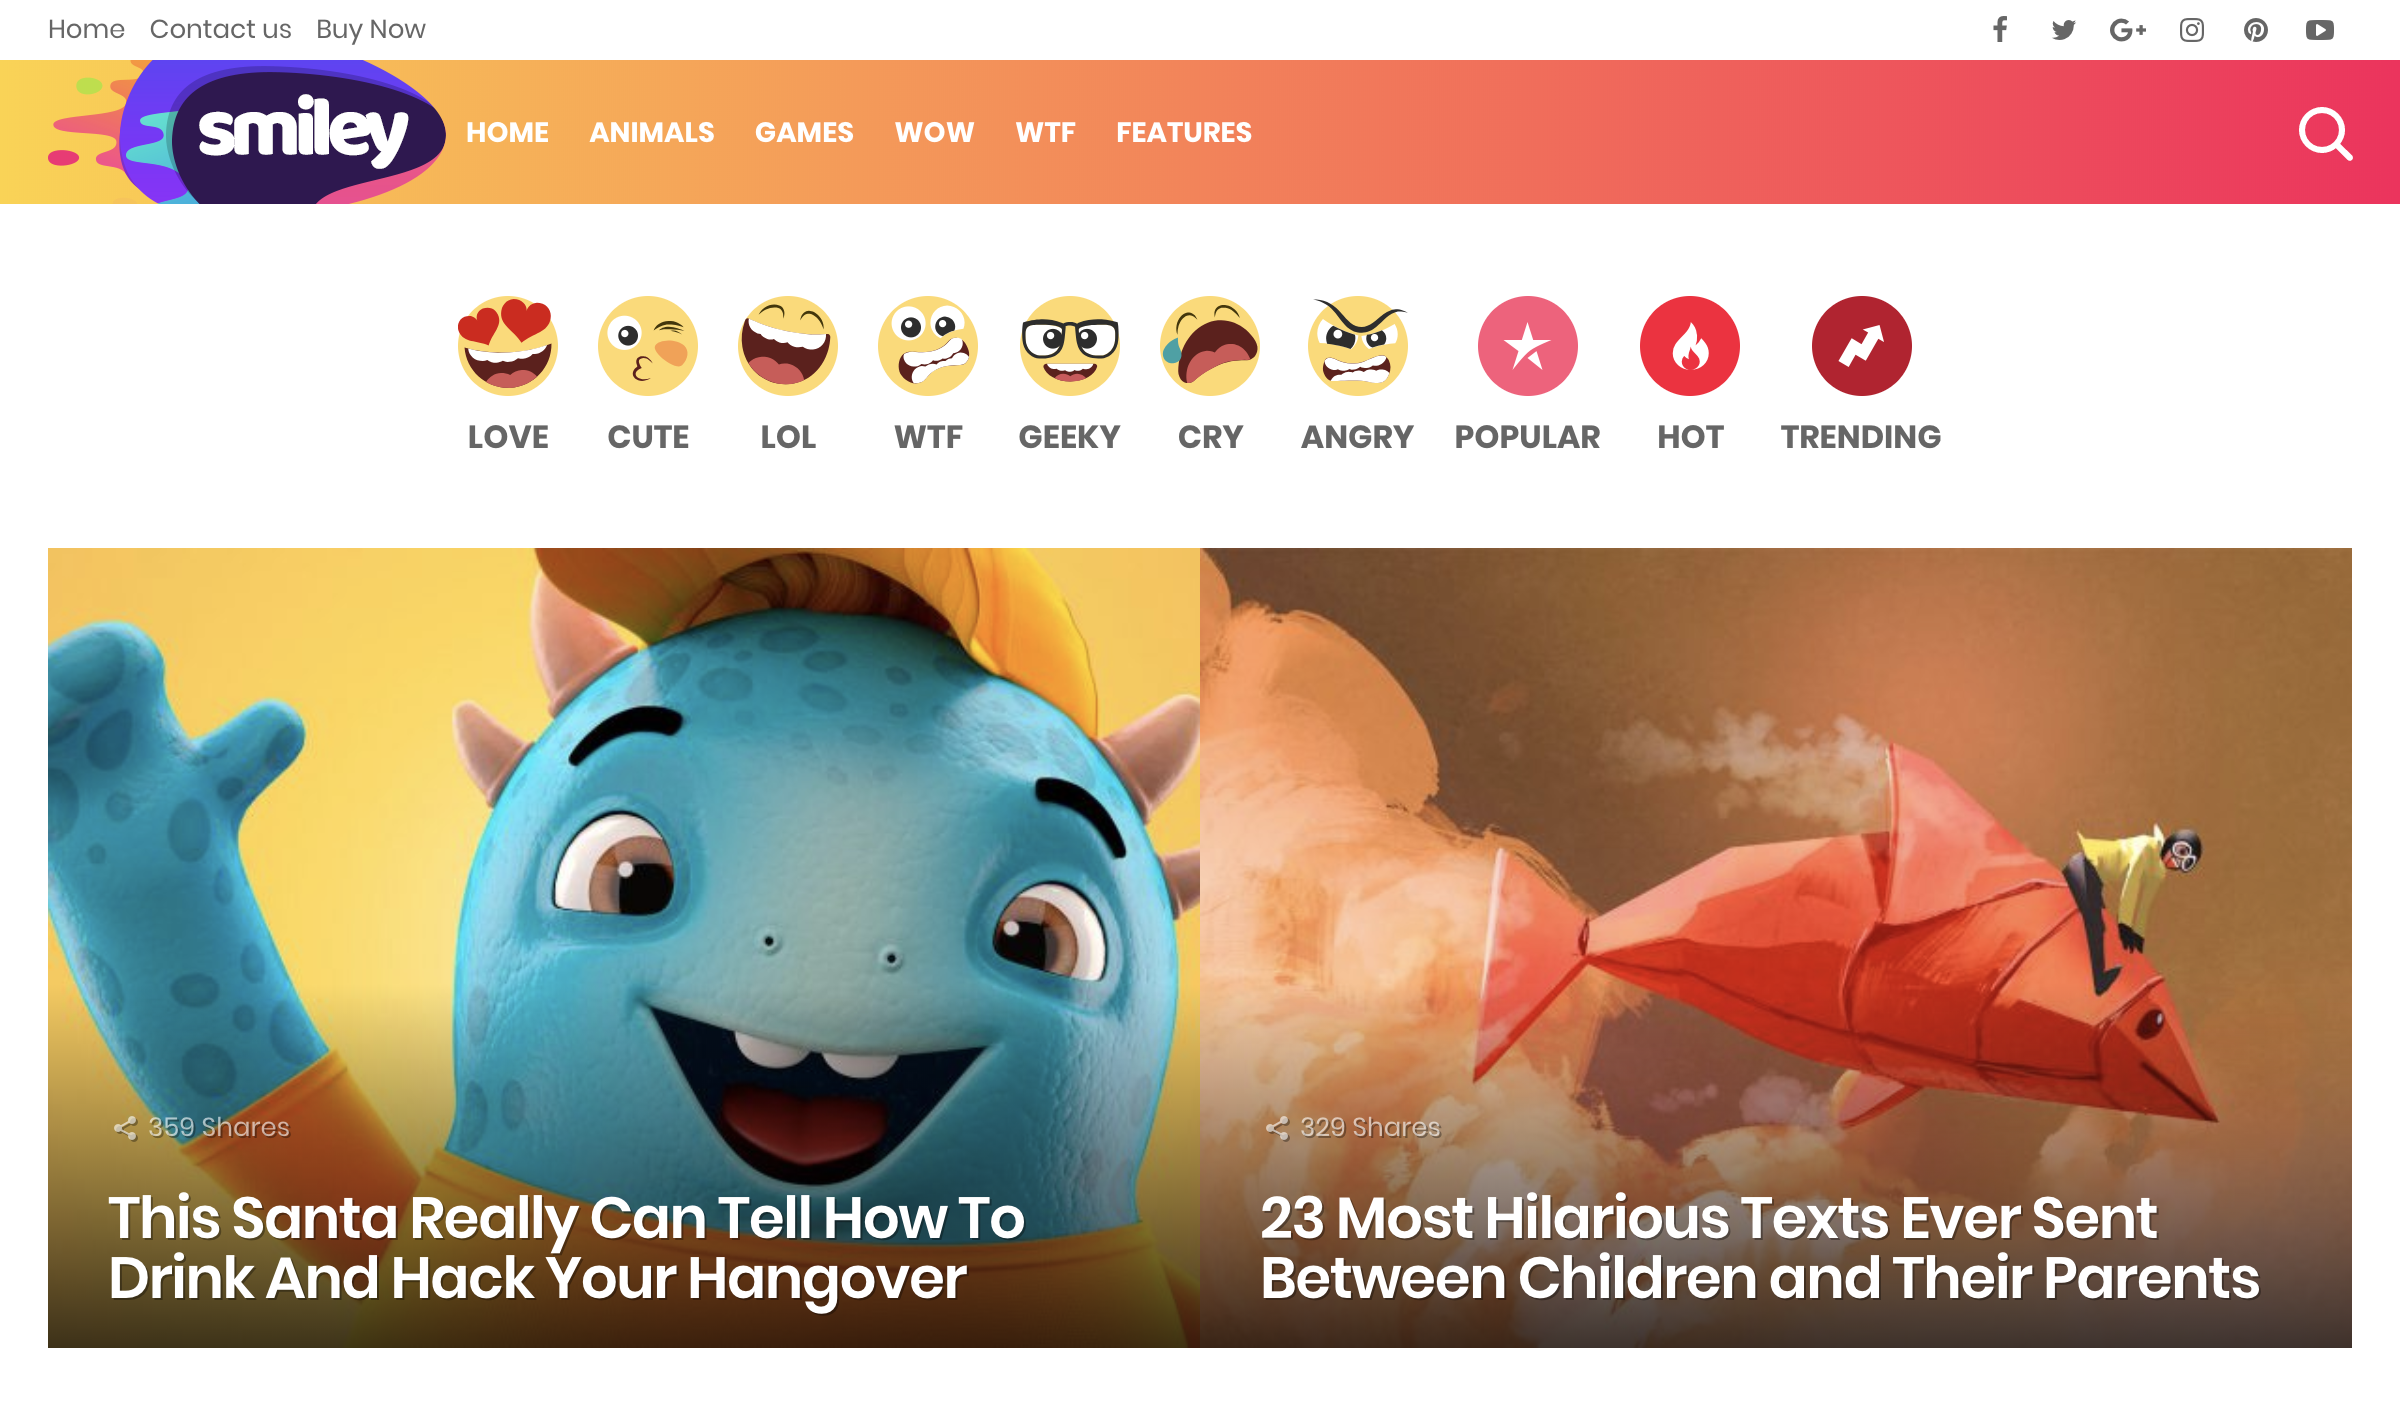This screenshot has height=1406, width=2400.
Task: Select the CUTE emoji filter icon
Action: click(x=648, y=346)
